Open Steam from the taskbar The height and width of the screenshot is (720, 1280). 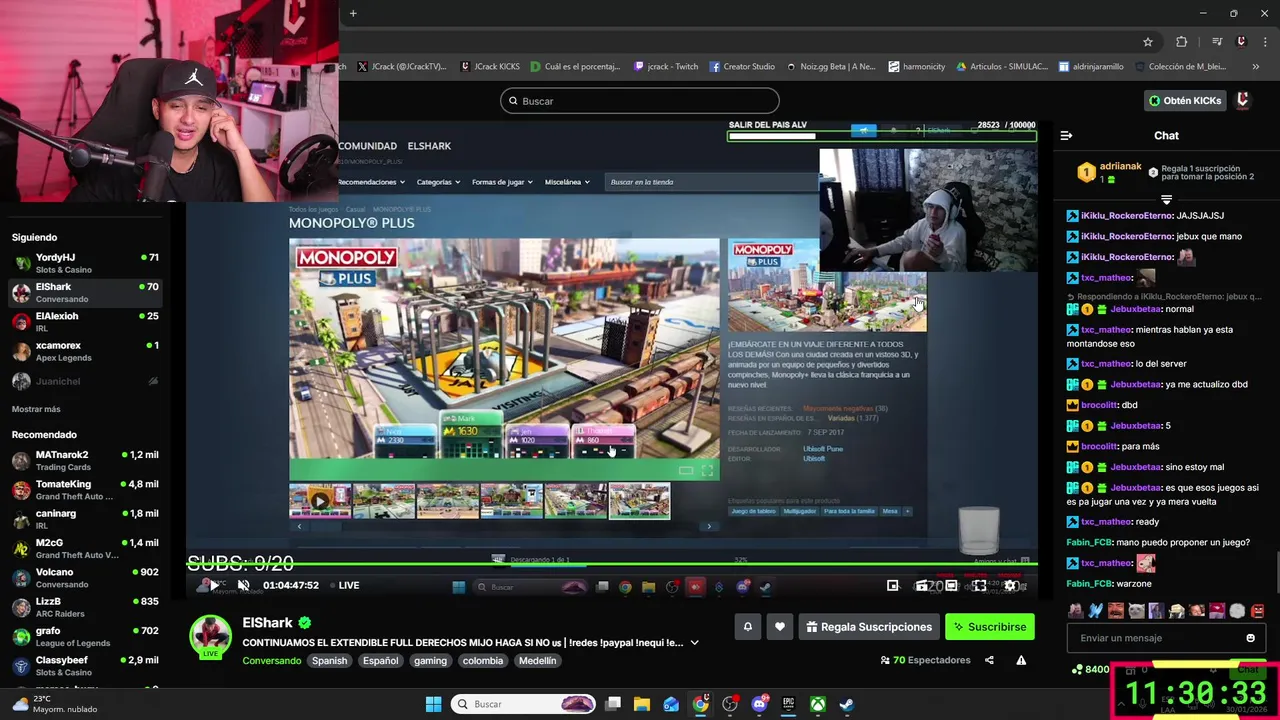pyautogui.click(x=846, y=704)
